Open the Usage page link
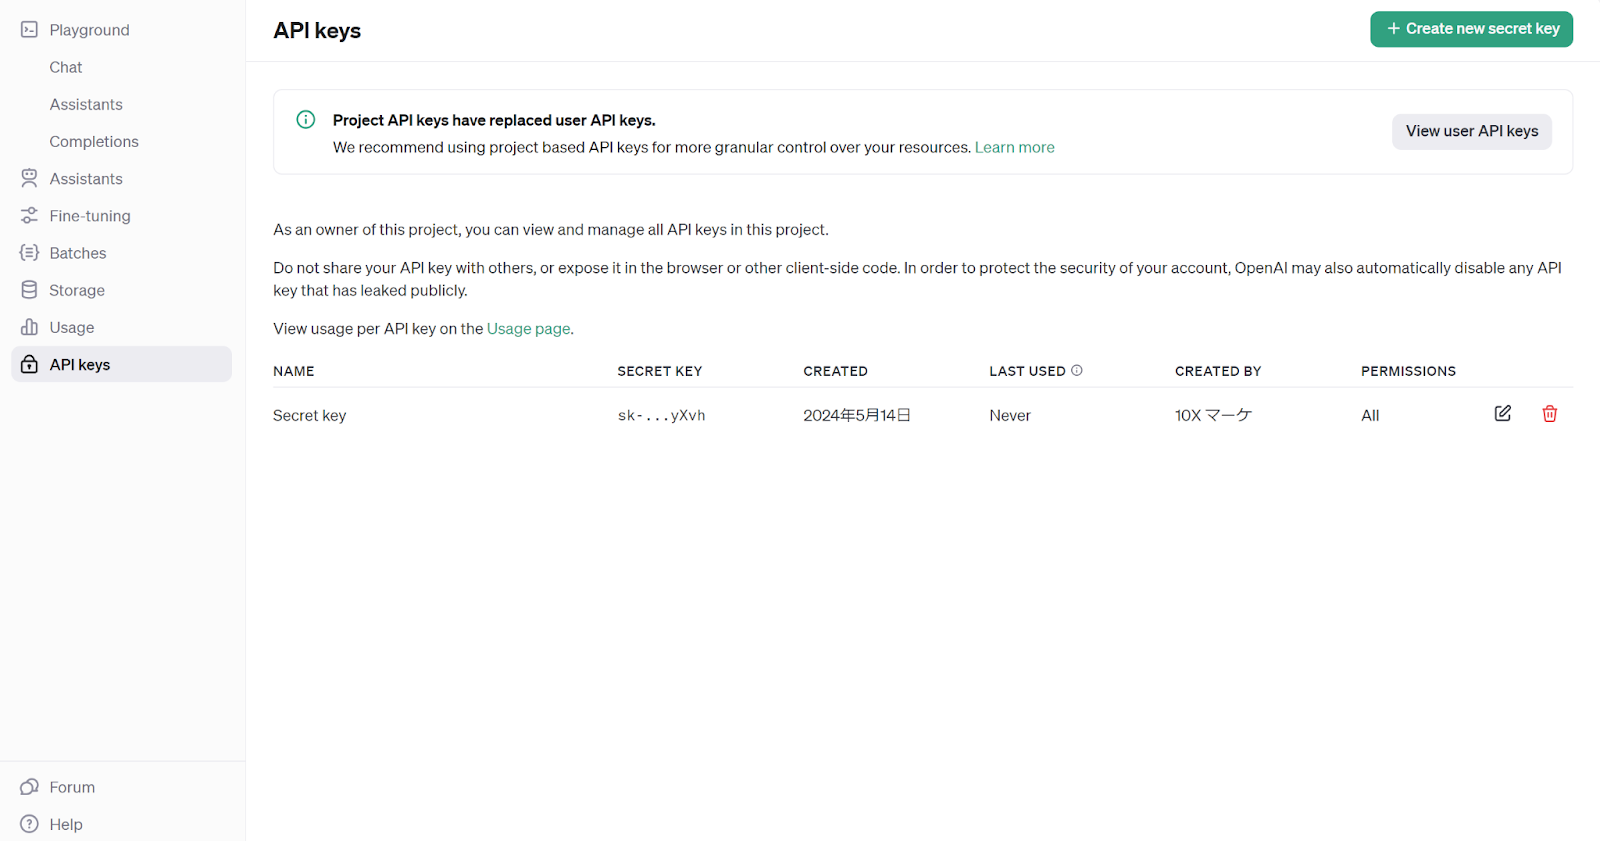This screenshot has width=1600, height=841. [x=528, y=329]
